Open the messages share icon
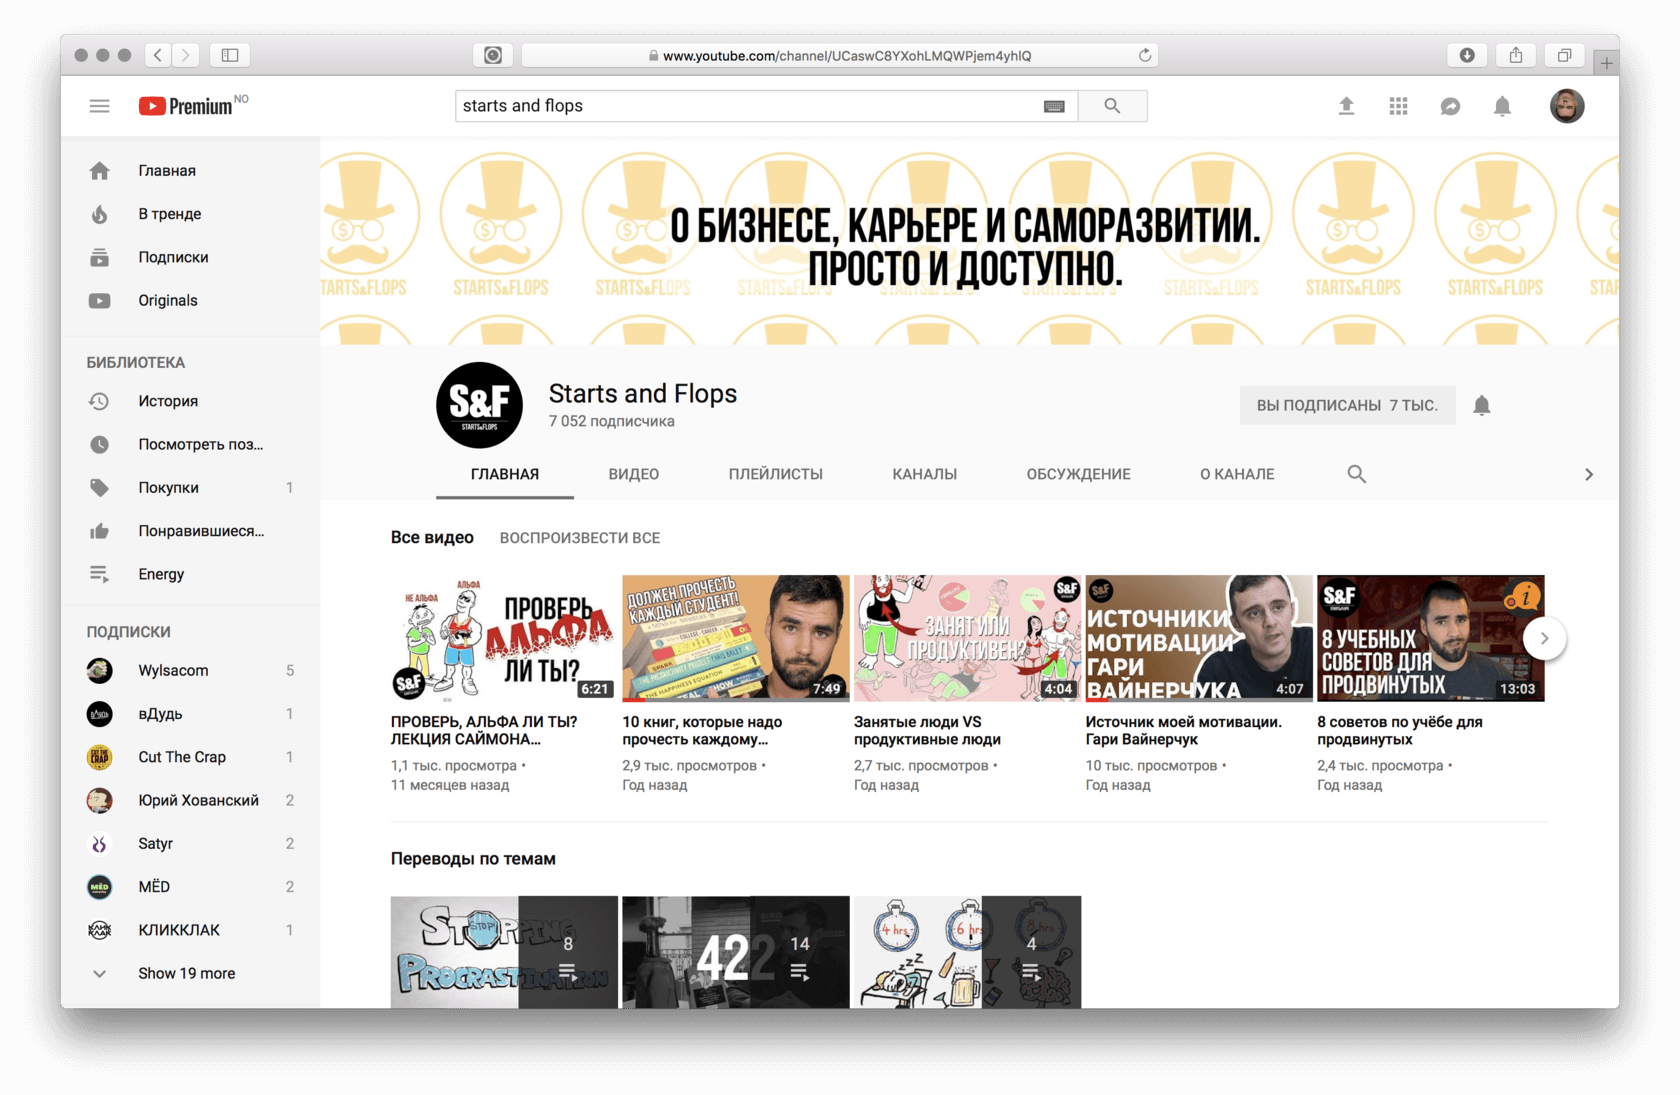The width and height of the screenshot is (1680, 1095). coord(1450,106)
